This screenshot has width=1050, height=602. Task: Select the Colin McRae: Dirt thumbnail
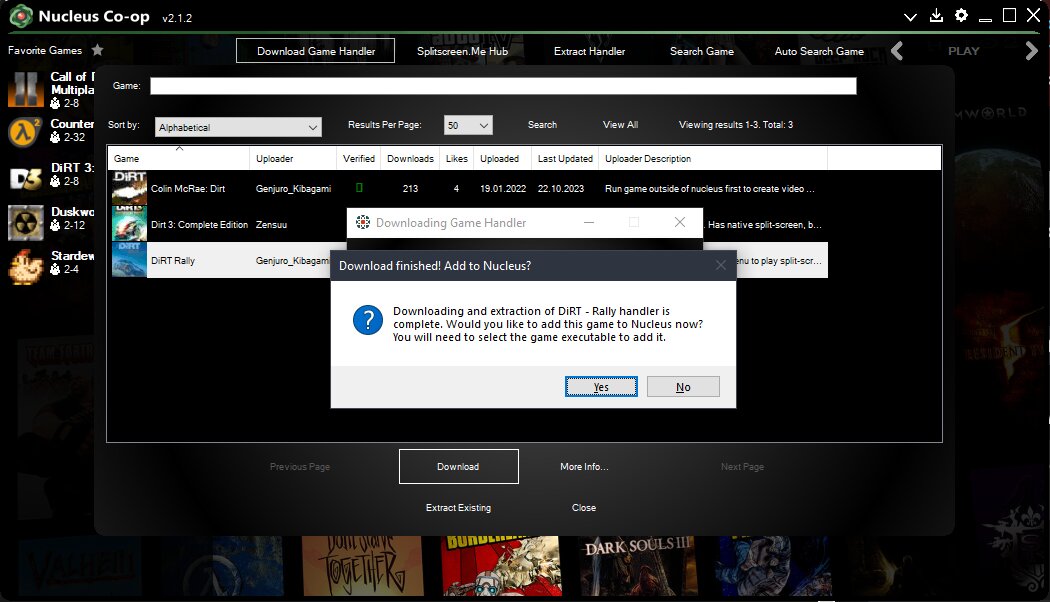coord(129,187)
